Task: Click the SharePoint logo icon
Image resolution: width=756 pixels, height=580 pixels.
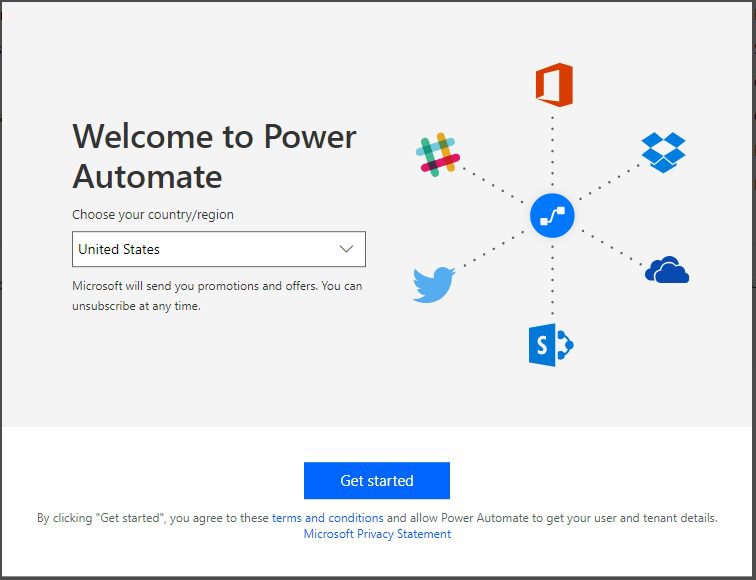Action: coord(551,345)
